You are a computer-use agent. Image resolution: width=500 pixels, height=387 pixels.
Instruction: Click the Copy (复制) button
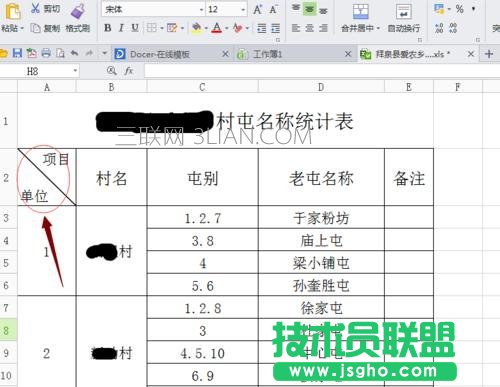pyautogui.click(x=45, y=28)
